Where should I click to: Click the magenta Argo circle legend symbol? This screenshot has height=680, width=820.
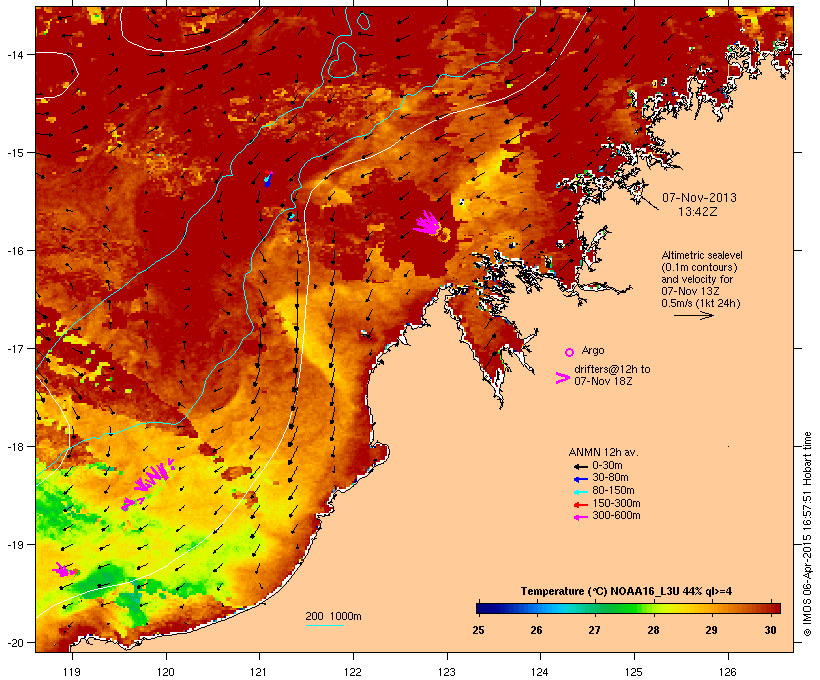tap(570, 352)
